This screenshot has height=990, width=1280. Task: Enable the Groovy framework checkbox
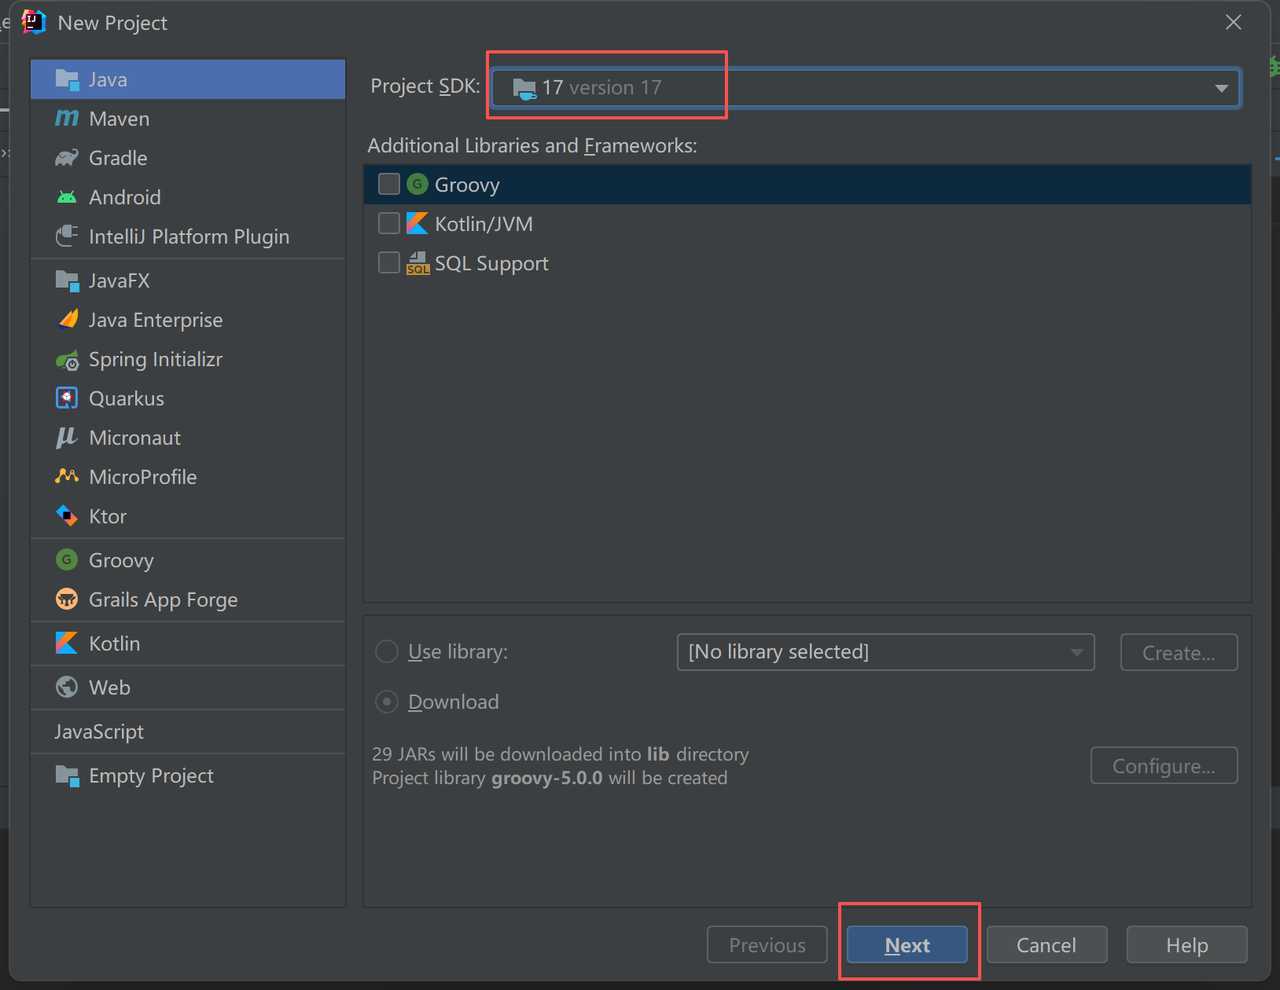[389, 184]
